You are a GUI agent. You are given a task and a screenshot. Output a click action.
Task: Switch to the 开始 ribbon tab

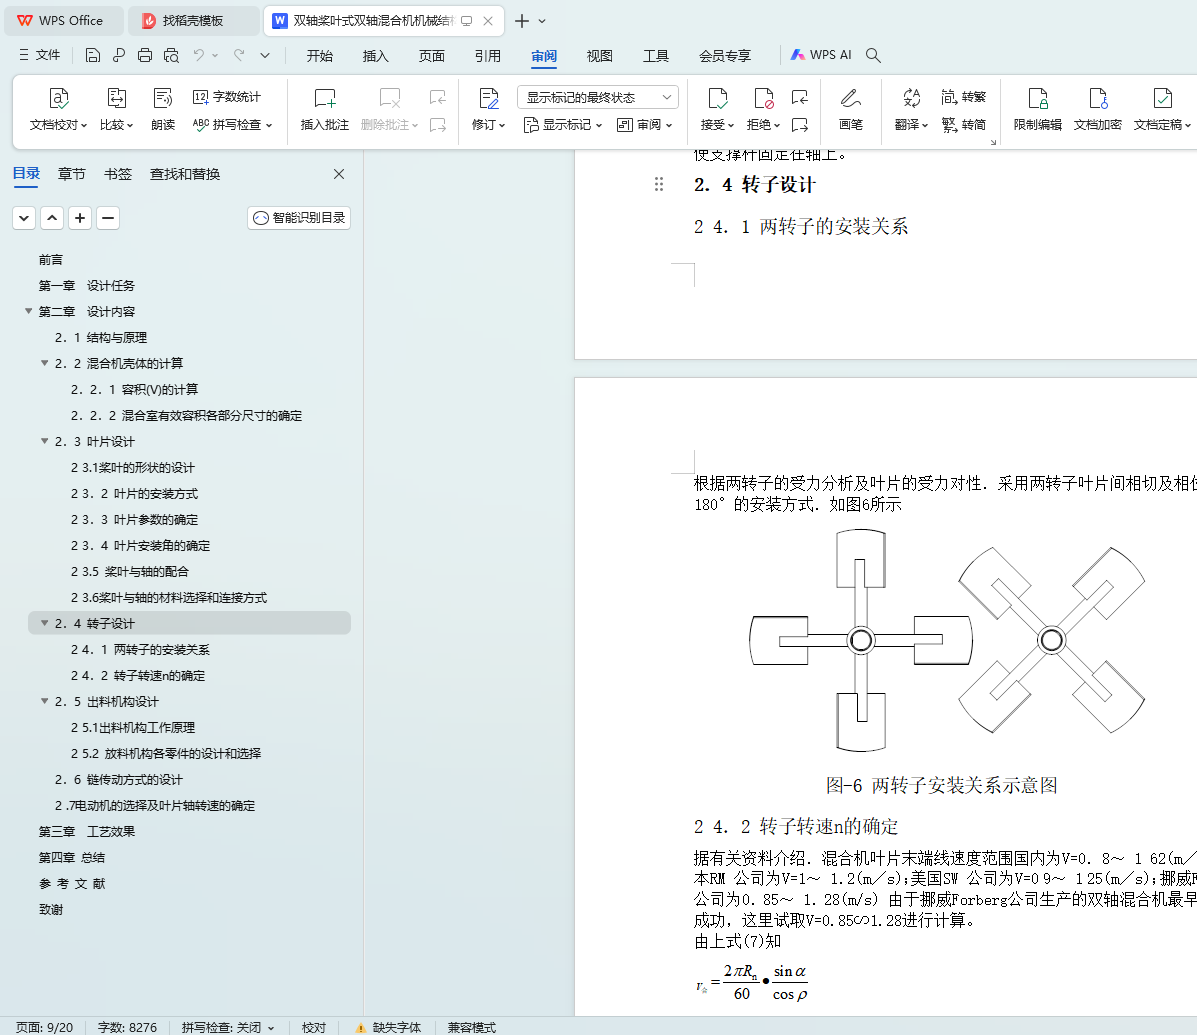point(320,56)
